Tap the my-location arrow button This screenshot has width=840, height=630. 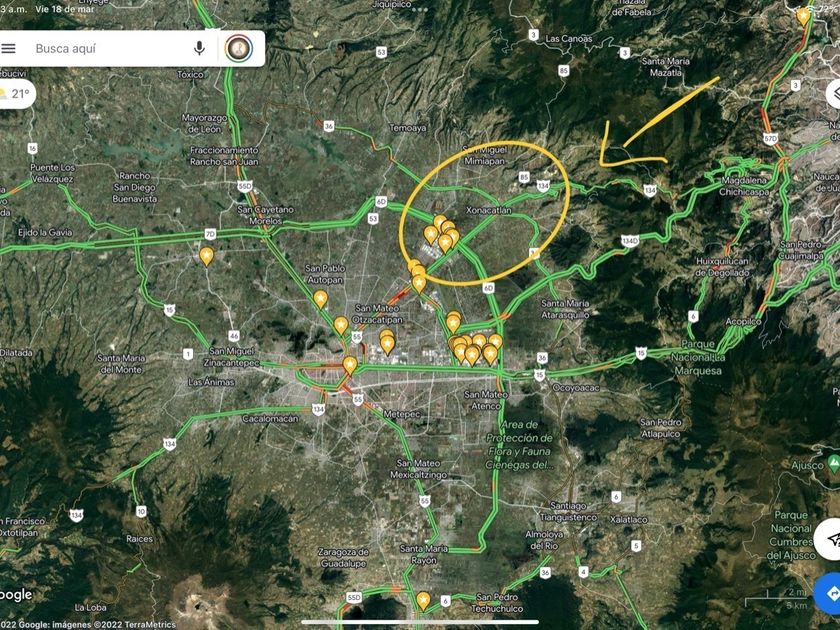[829, 538]
